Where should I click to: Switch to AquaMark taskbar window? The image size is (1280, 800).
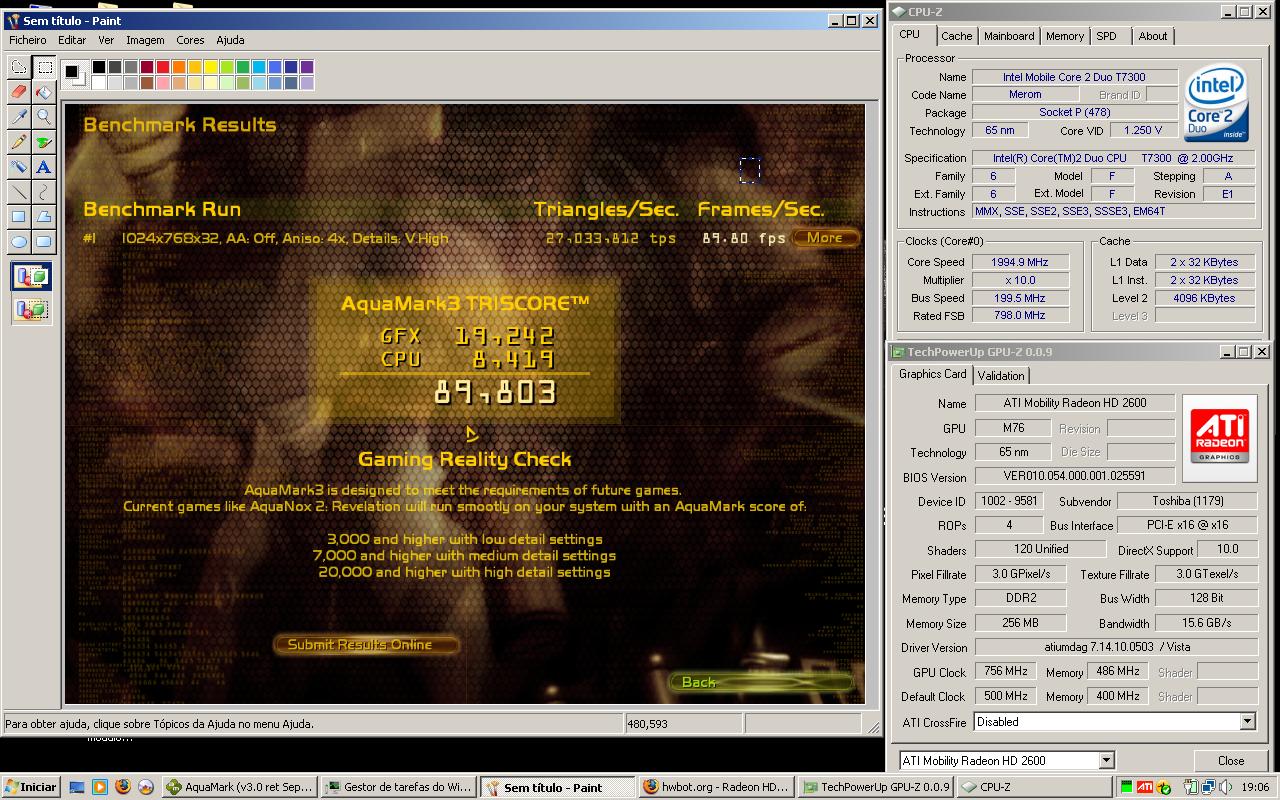pyautogui.click(x=239, y=787)
